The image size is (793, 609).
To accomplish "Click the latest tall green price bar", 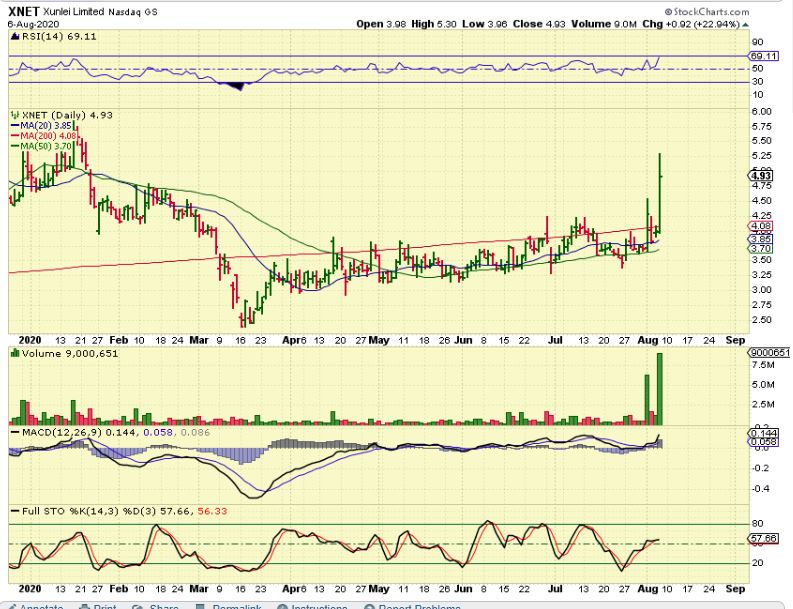I will tap(660, 192).
